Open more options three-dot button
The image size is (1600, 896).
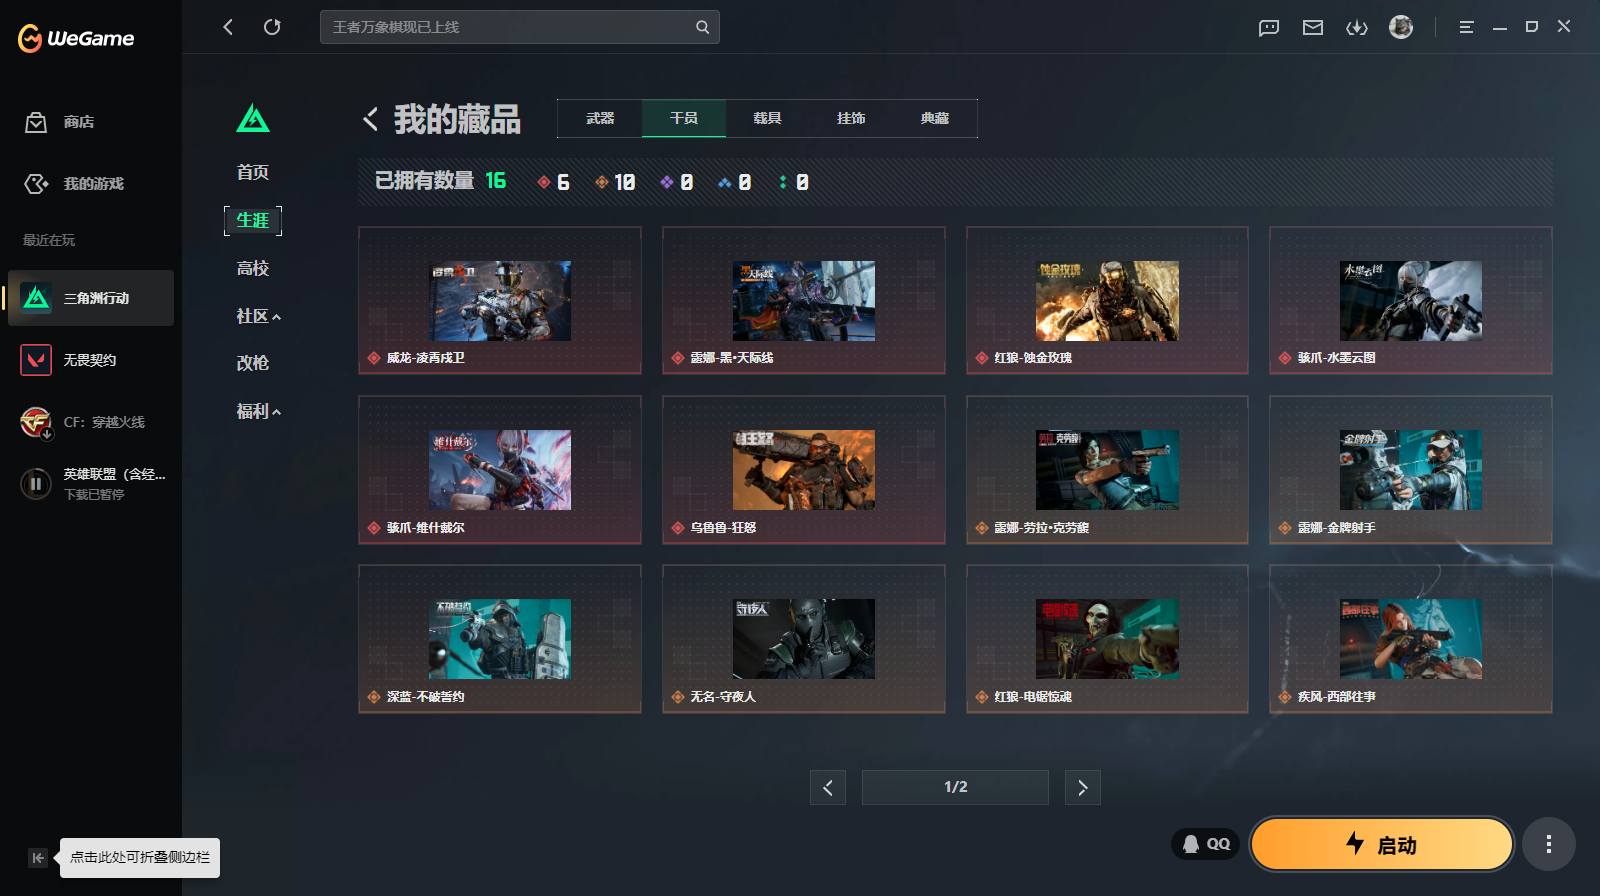click(x=1549, y=844)
